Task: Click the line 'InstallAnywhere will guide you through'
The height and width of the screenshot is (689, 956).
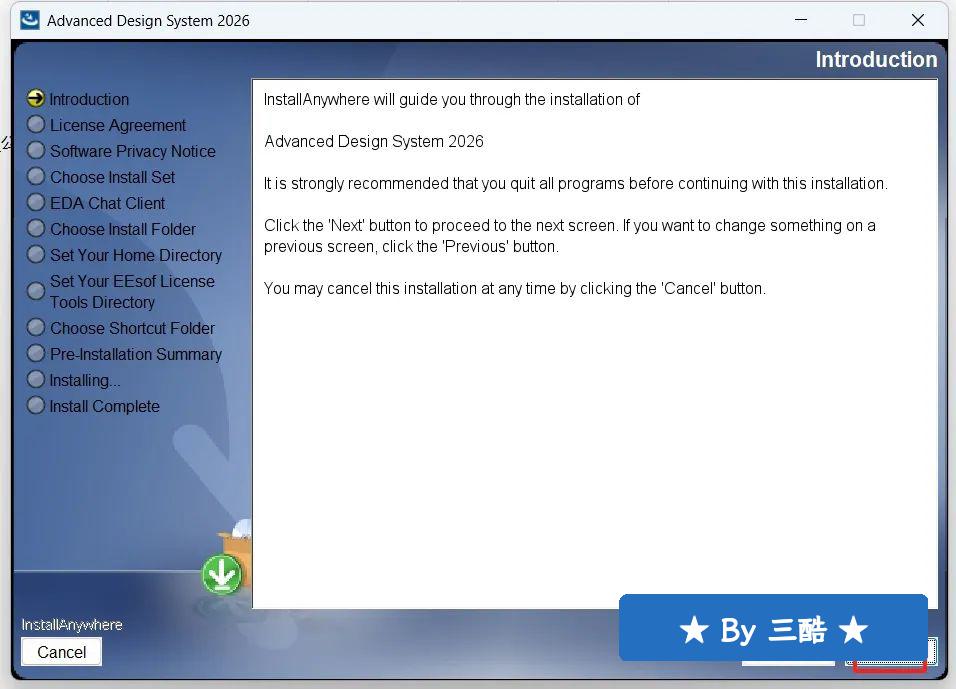Action: click(452, 99)
